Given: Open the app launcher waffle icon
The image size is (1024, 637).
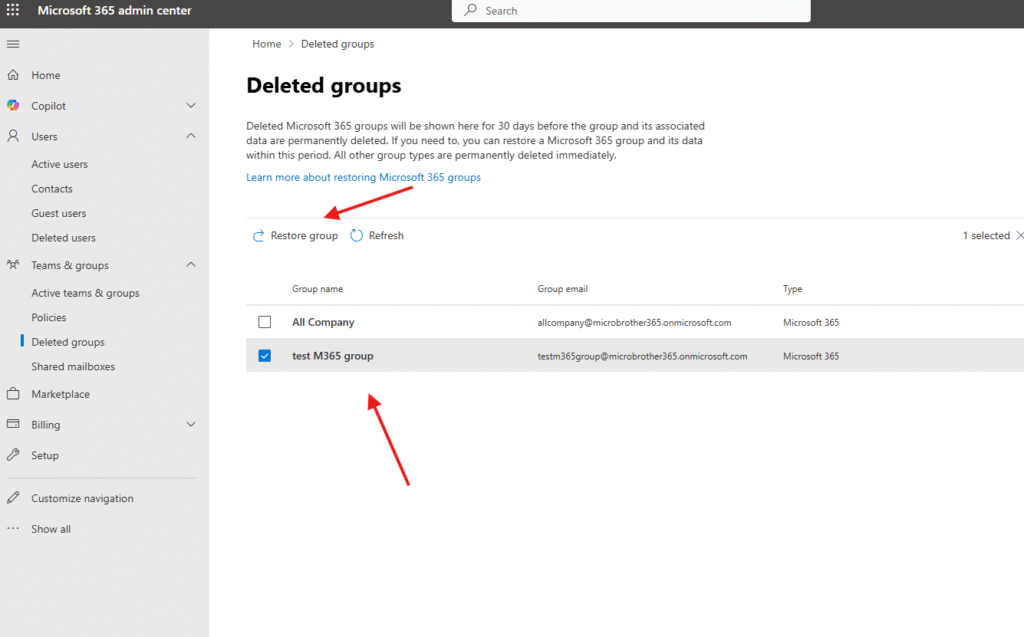Looking at the screenshot, I should coord(13,11).
